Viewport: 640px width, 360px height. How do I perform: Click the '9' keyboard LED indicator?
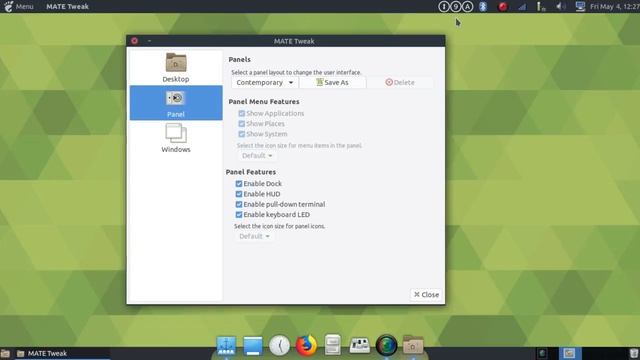click(x=456, y=7)
